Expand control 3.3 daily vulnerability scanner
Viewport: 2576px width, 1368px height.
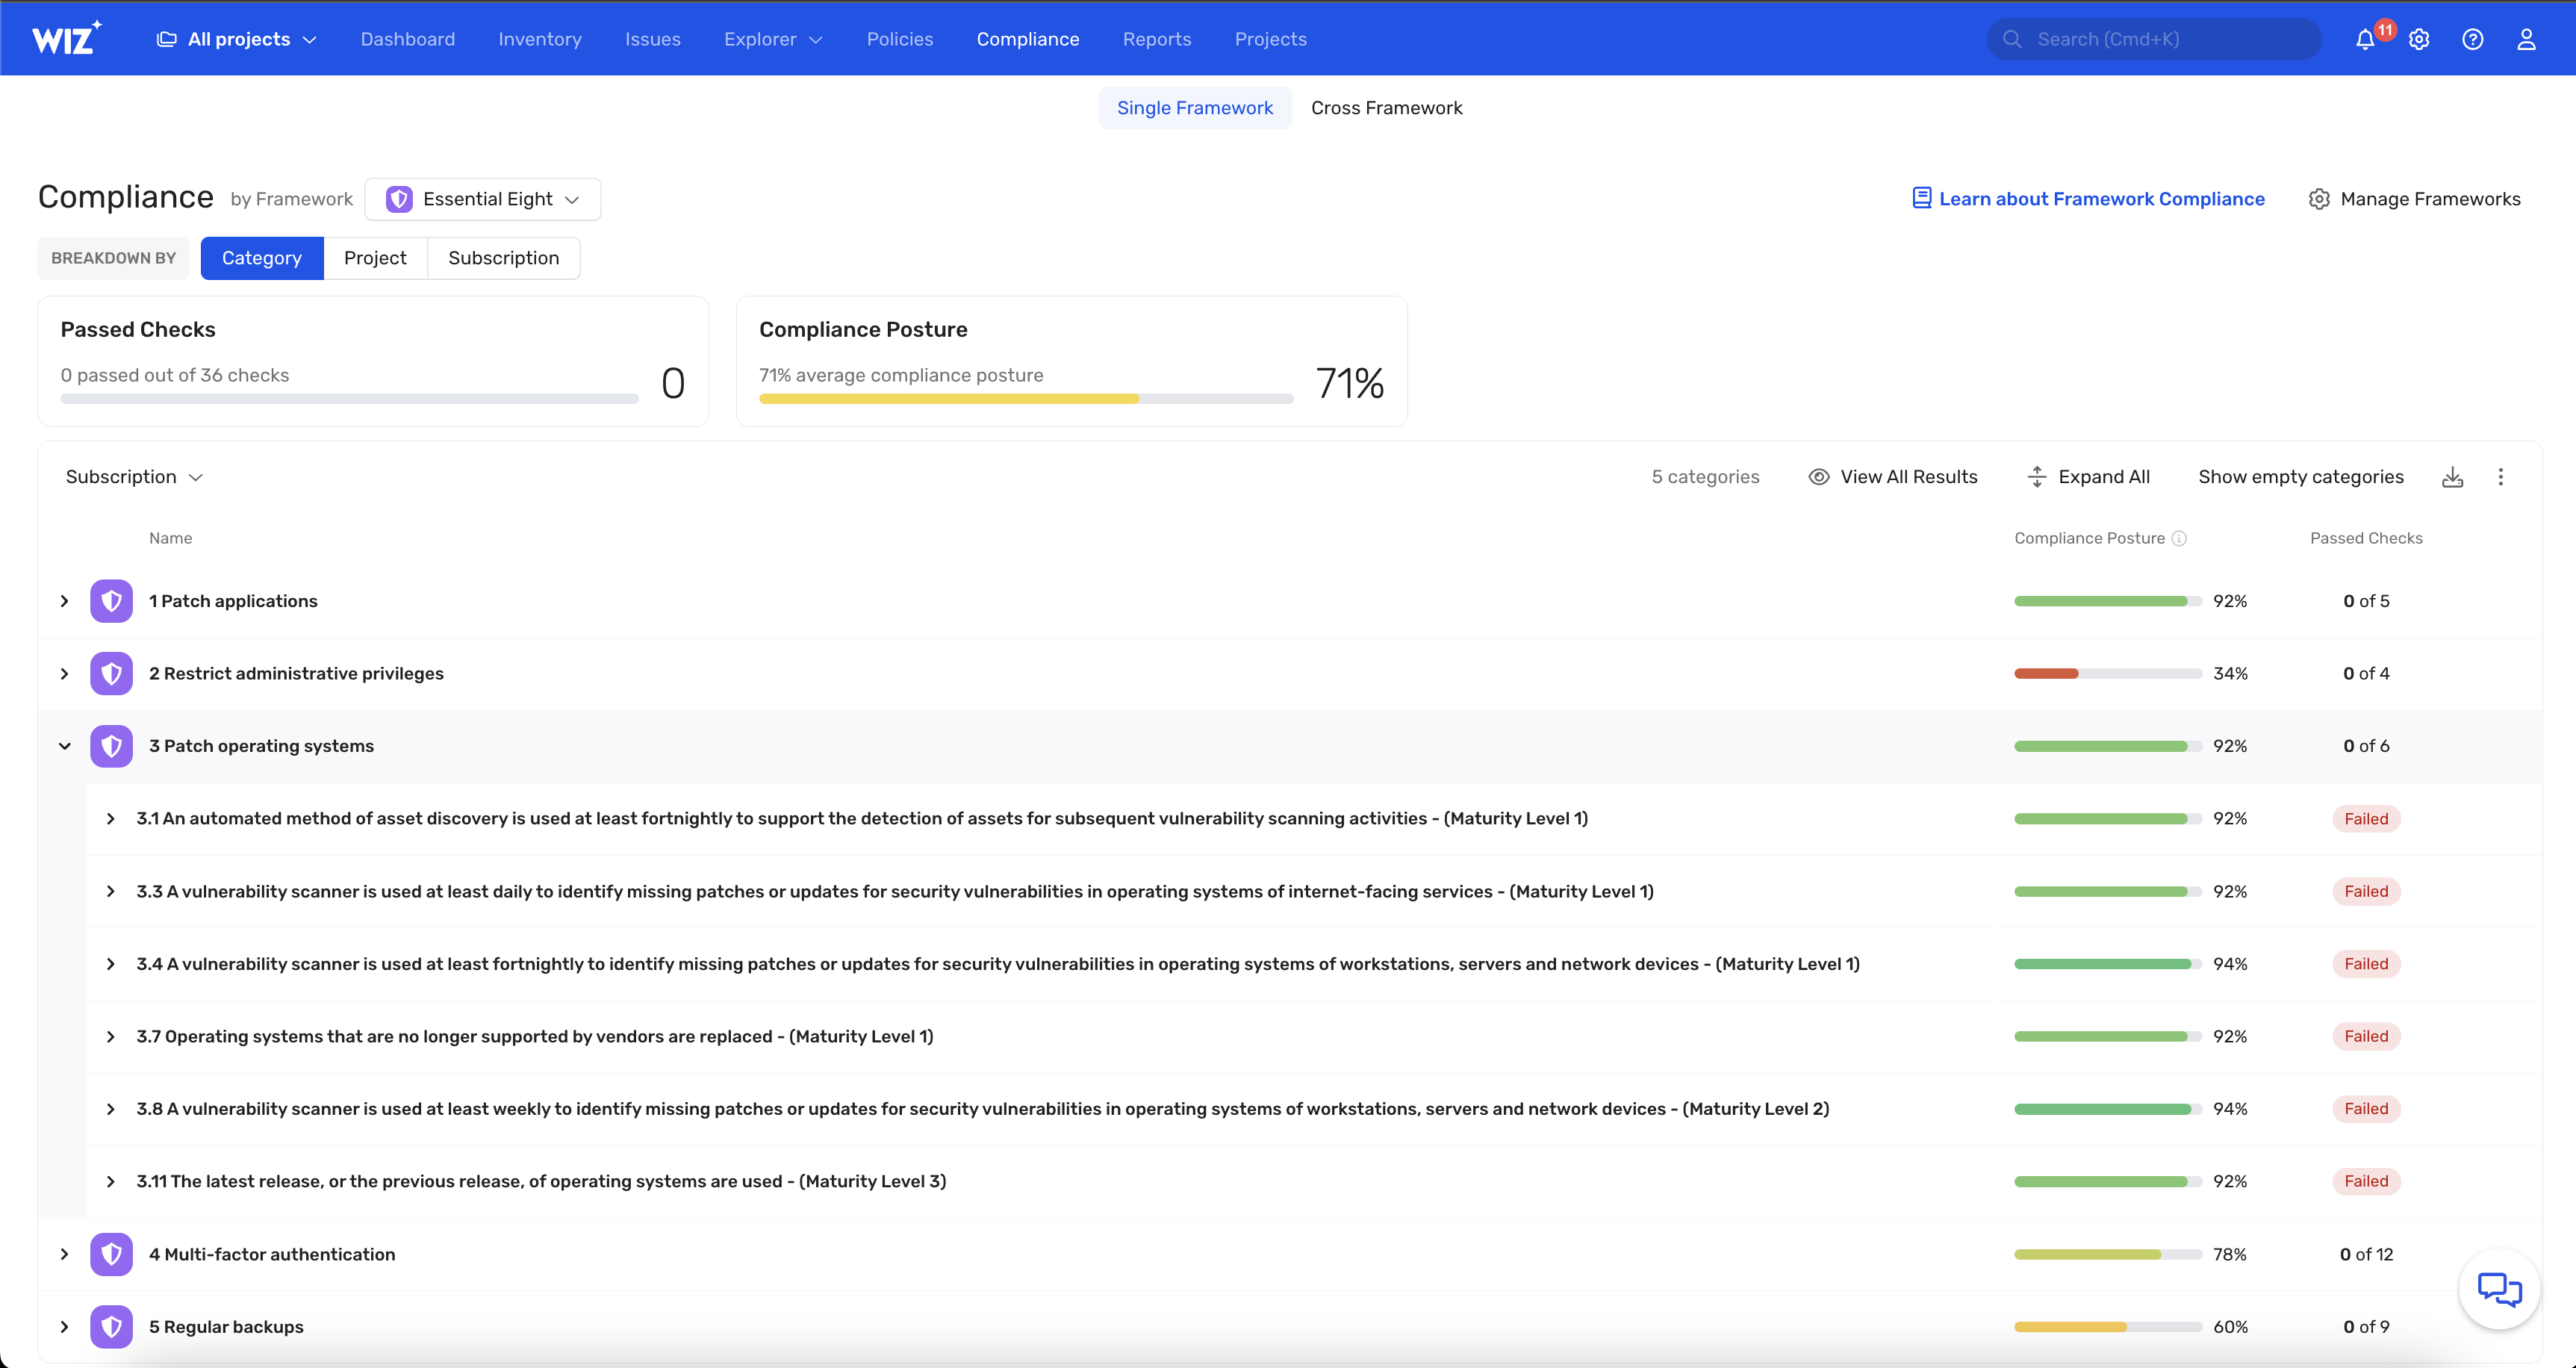[111, 891]
